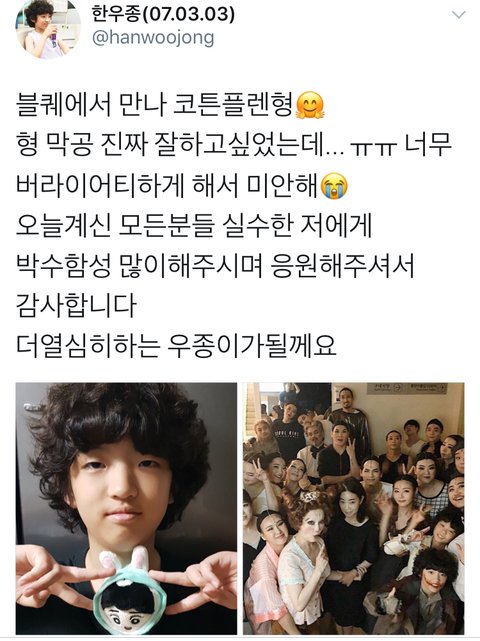Image resolution: width=480 pixels, height=641 pixels.
Task: Click the line starting 오늘계신 모든분들
Action: click(193, 226)
